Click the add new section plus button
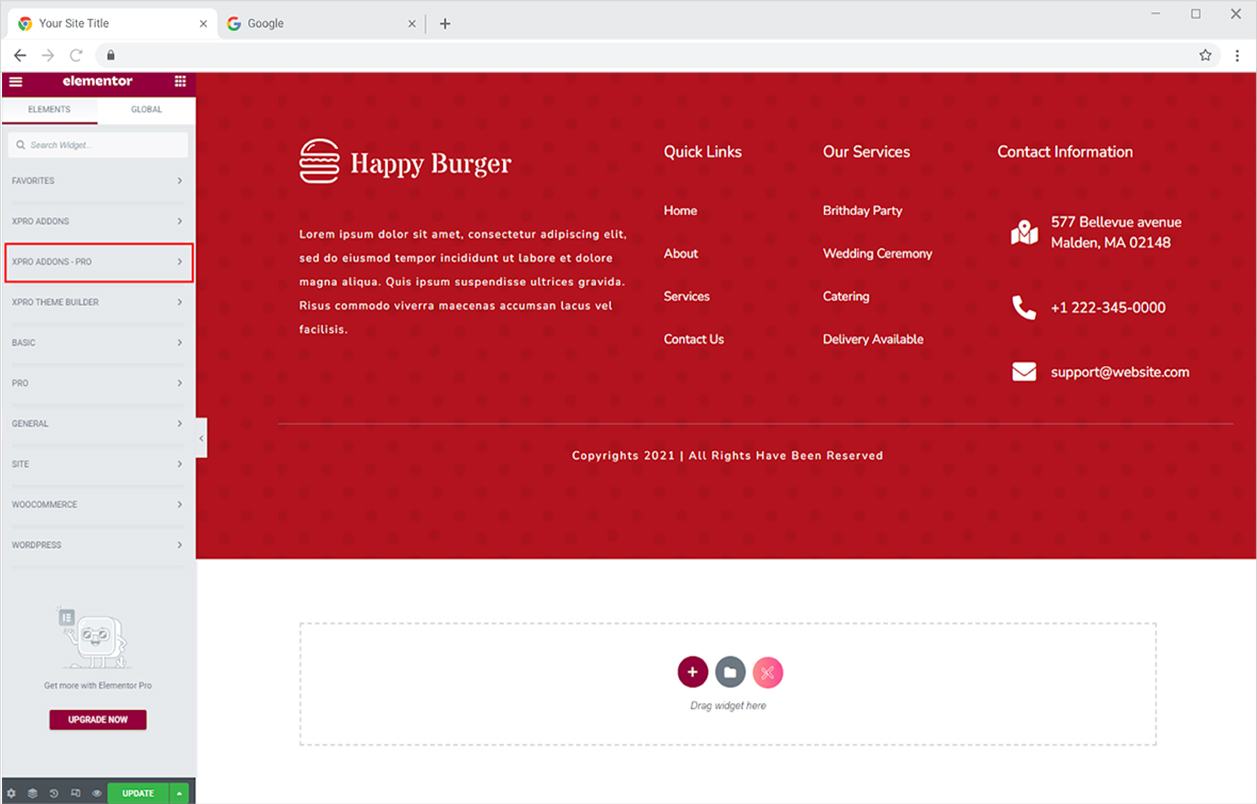Screen dimensions: 1257x804 (x=692, y=672)
